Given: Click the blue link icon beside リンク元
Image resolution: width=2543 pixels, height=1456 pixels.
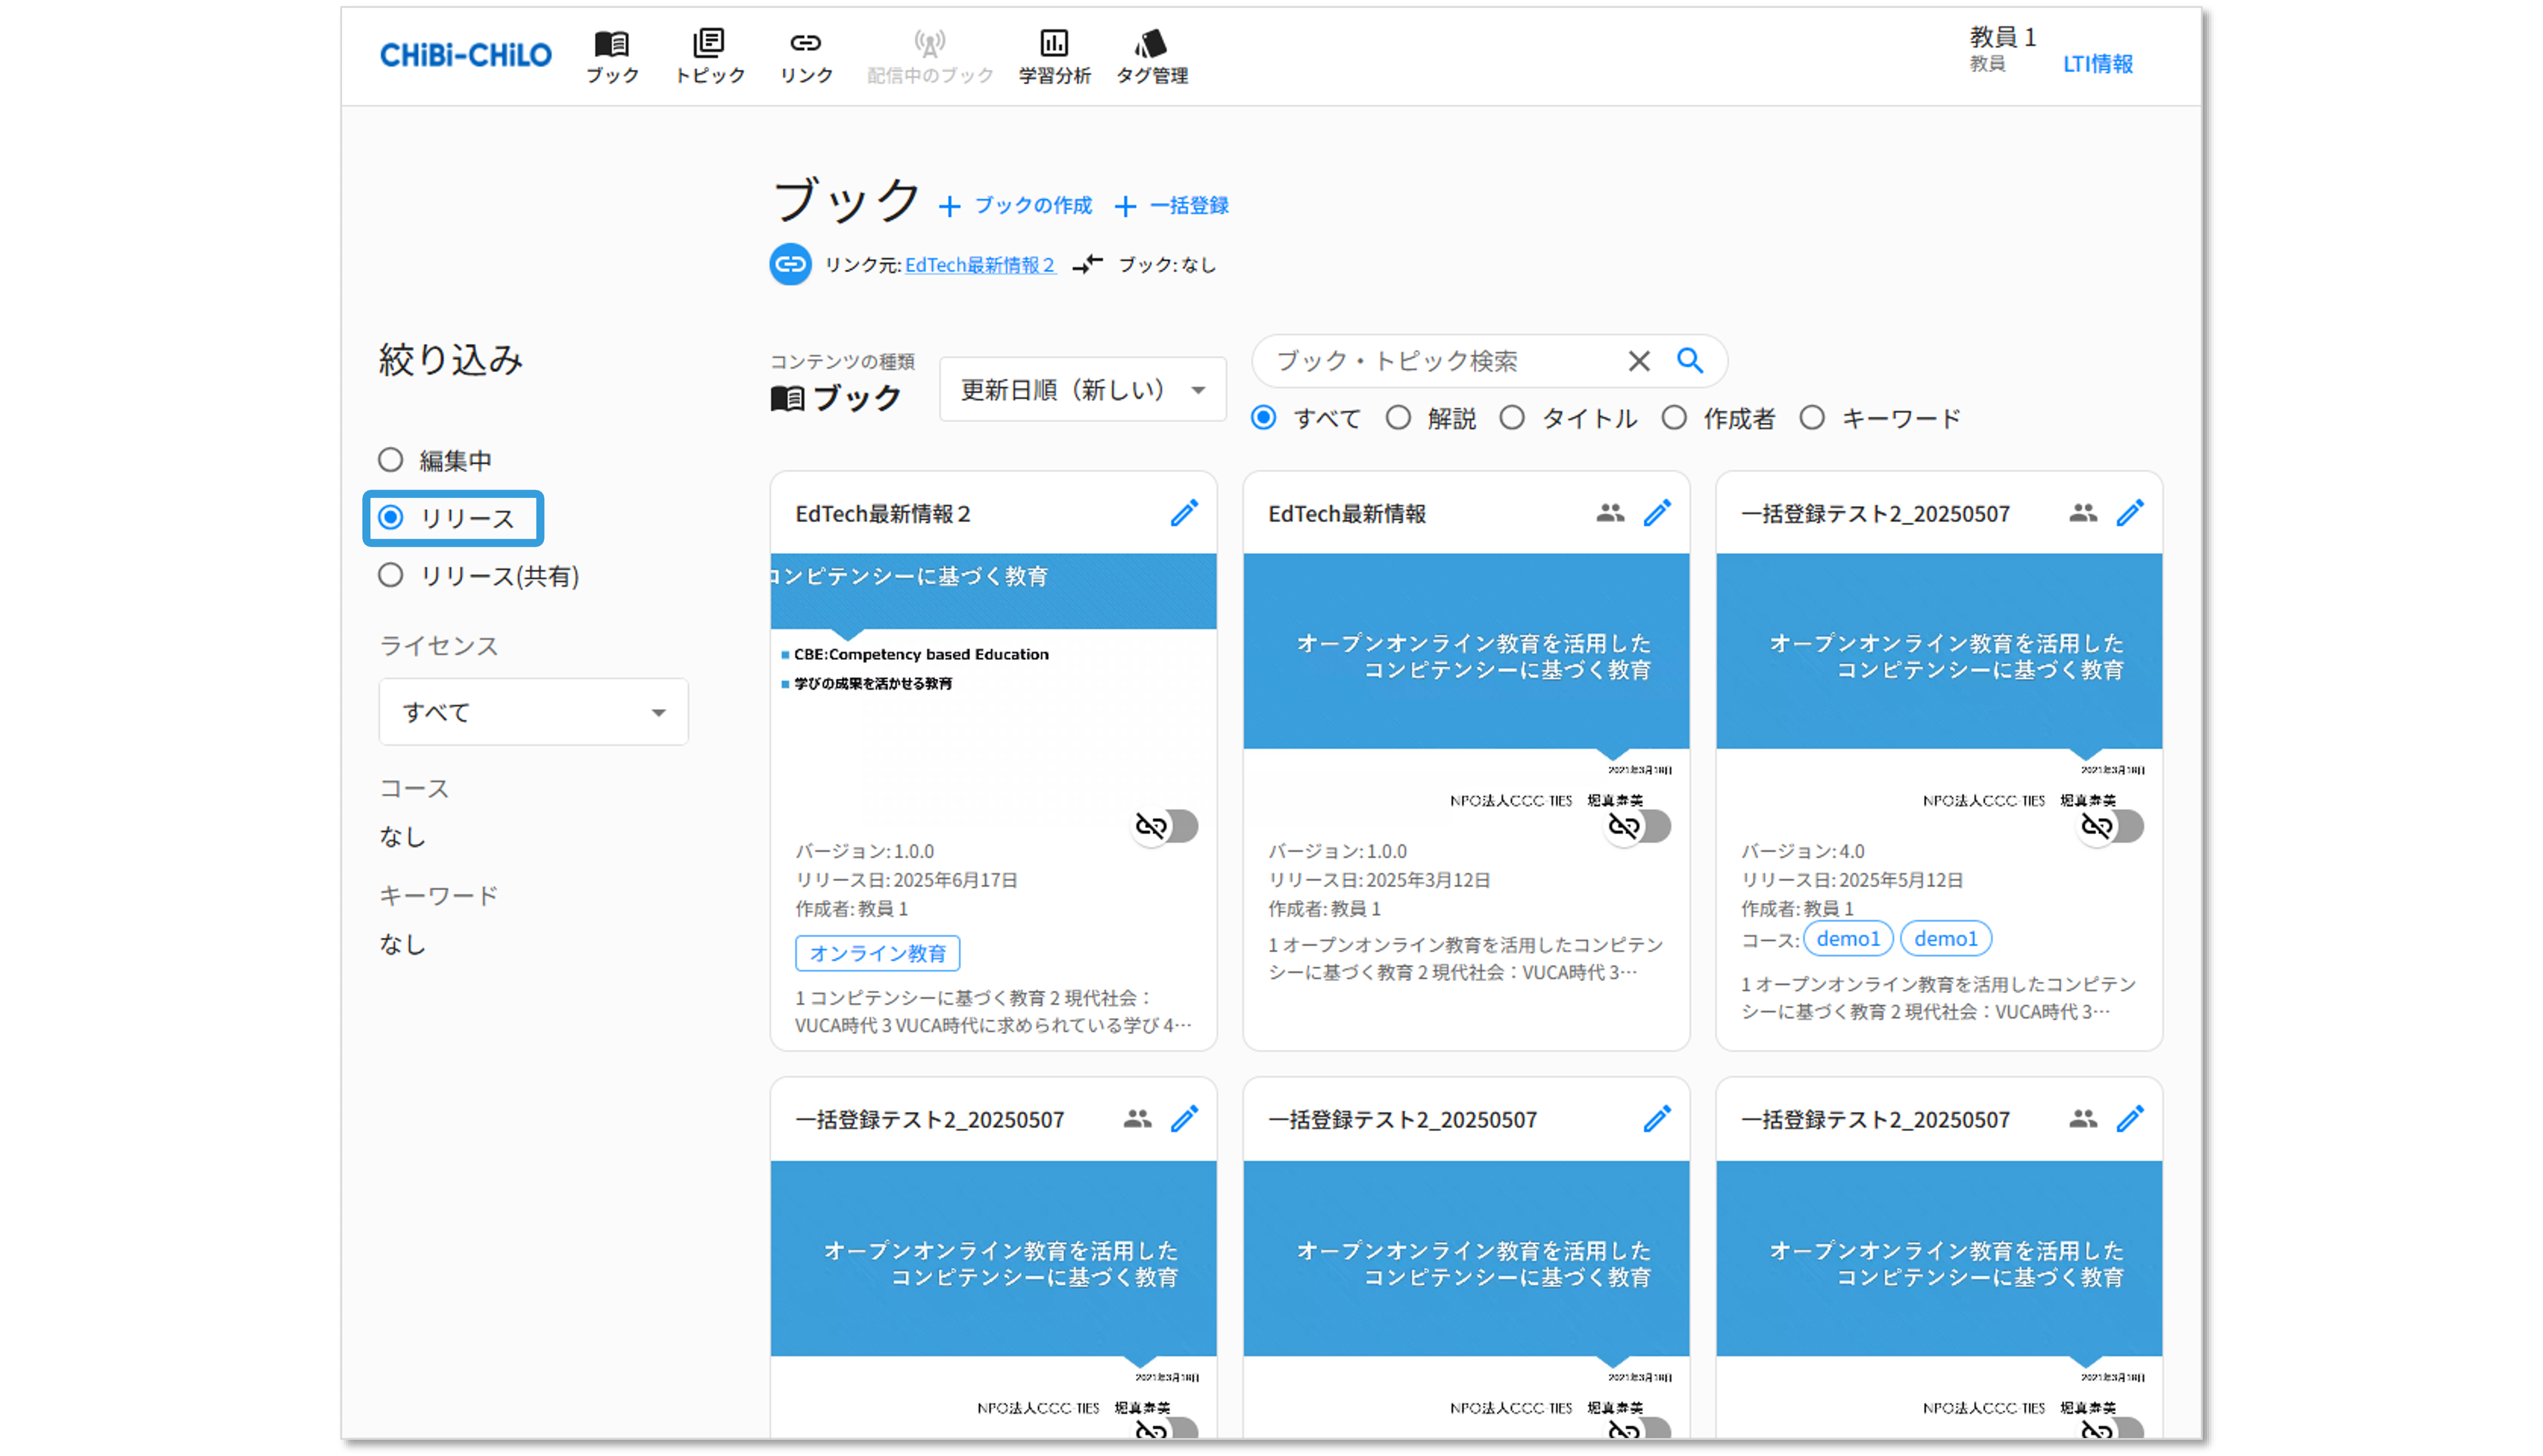Looking at the screenshot, I should (x=790, y=264).
